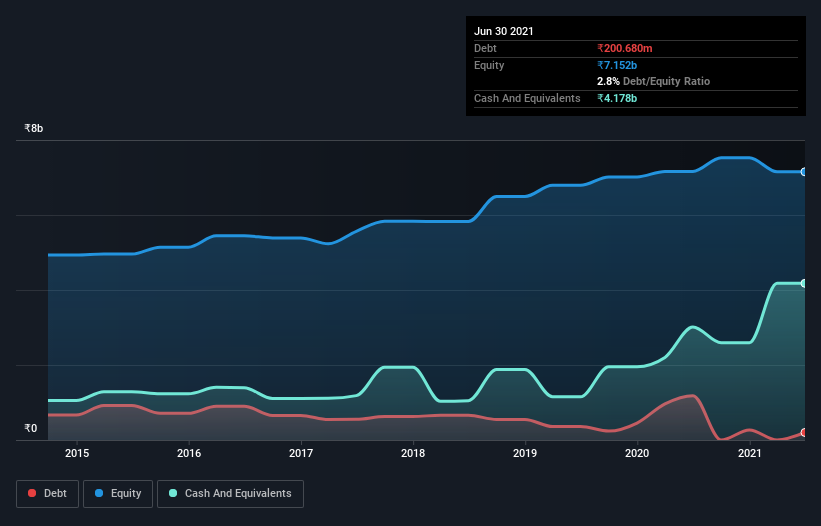The width and height of the screenshot is (821, 526).
Task: Click the Debt endpoint marker on chart
Action: click(804, 433)
